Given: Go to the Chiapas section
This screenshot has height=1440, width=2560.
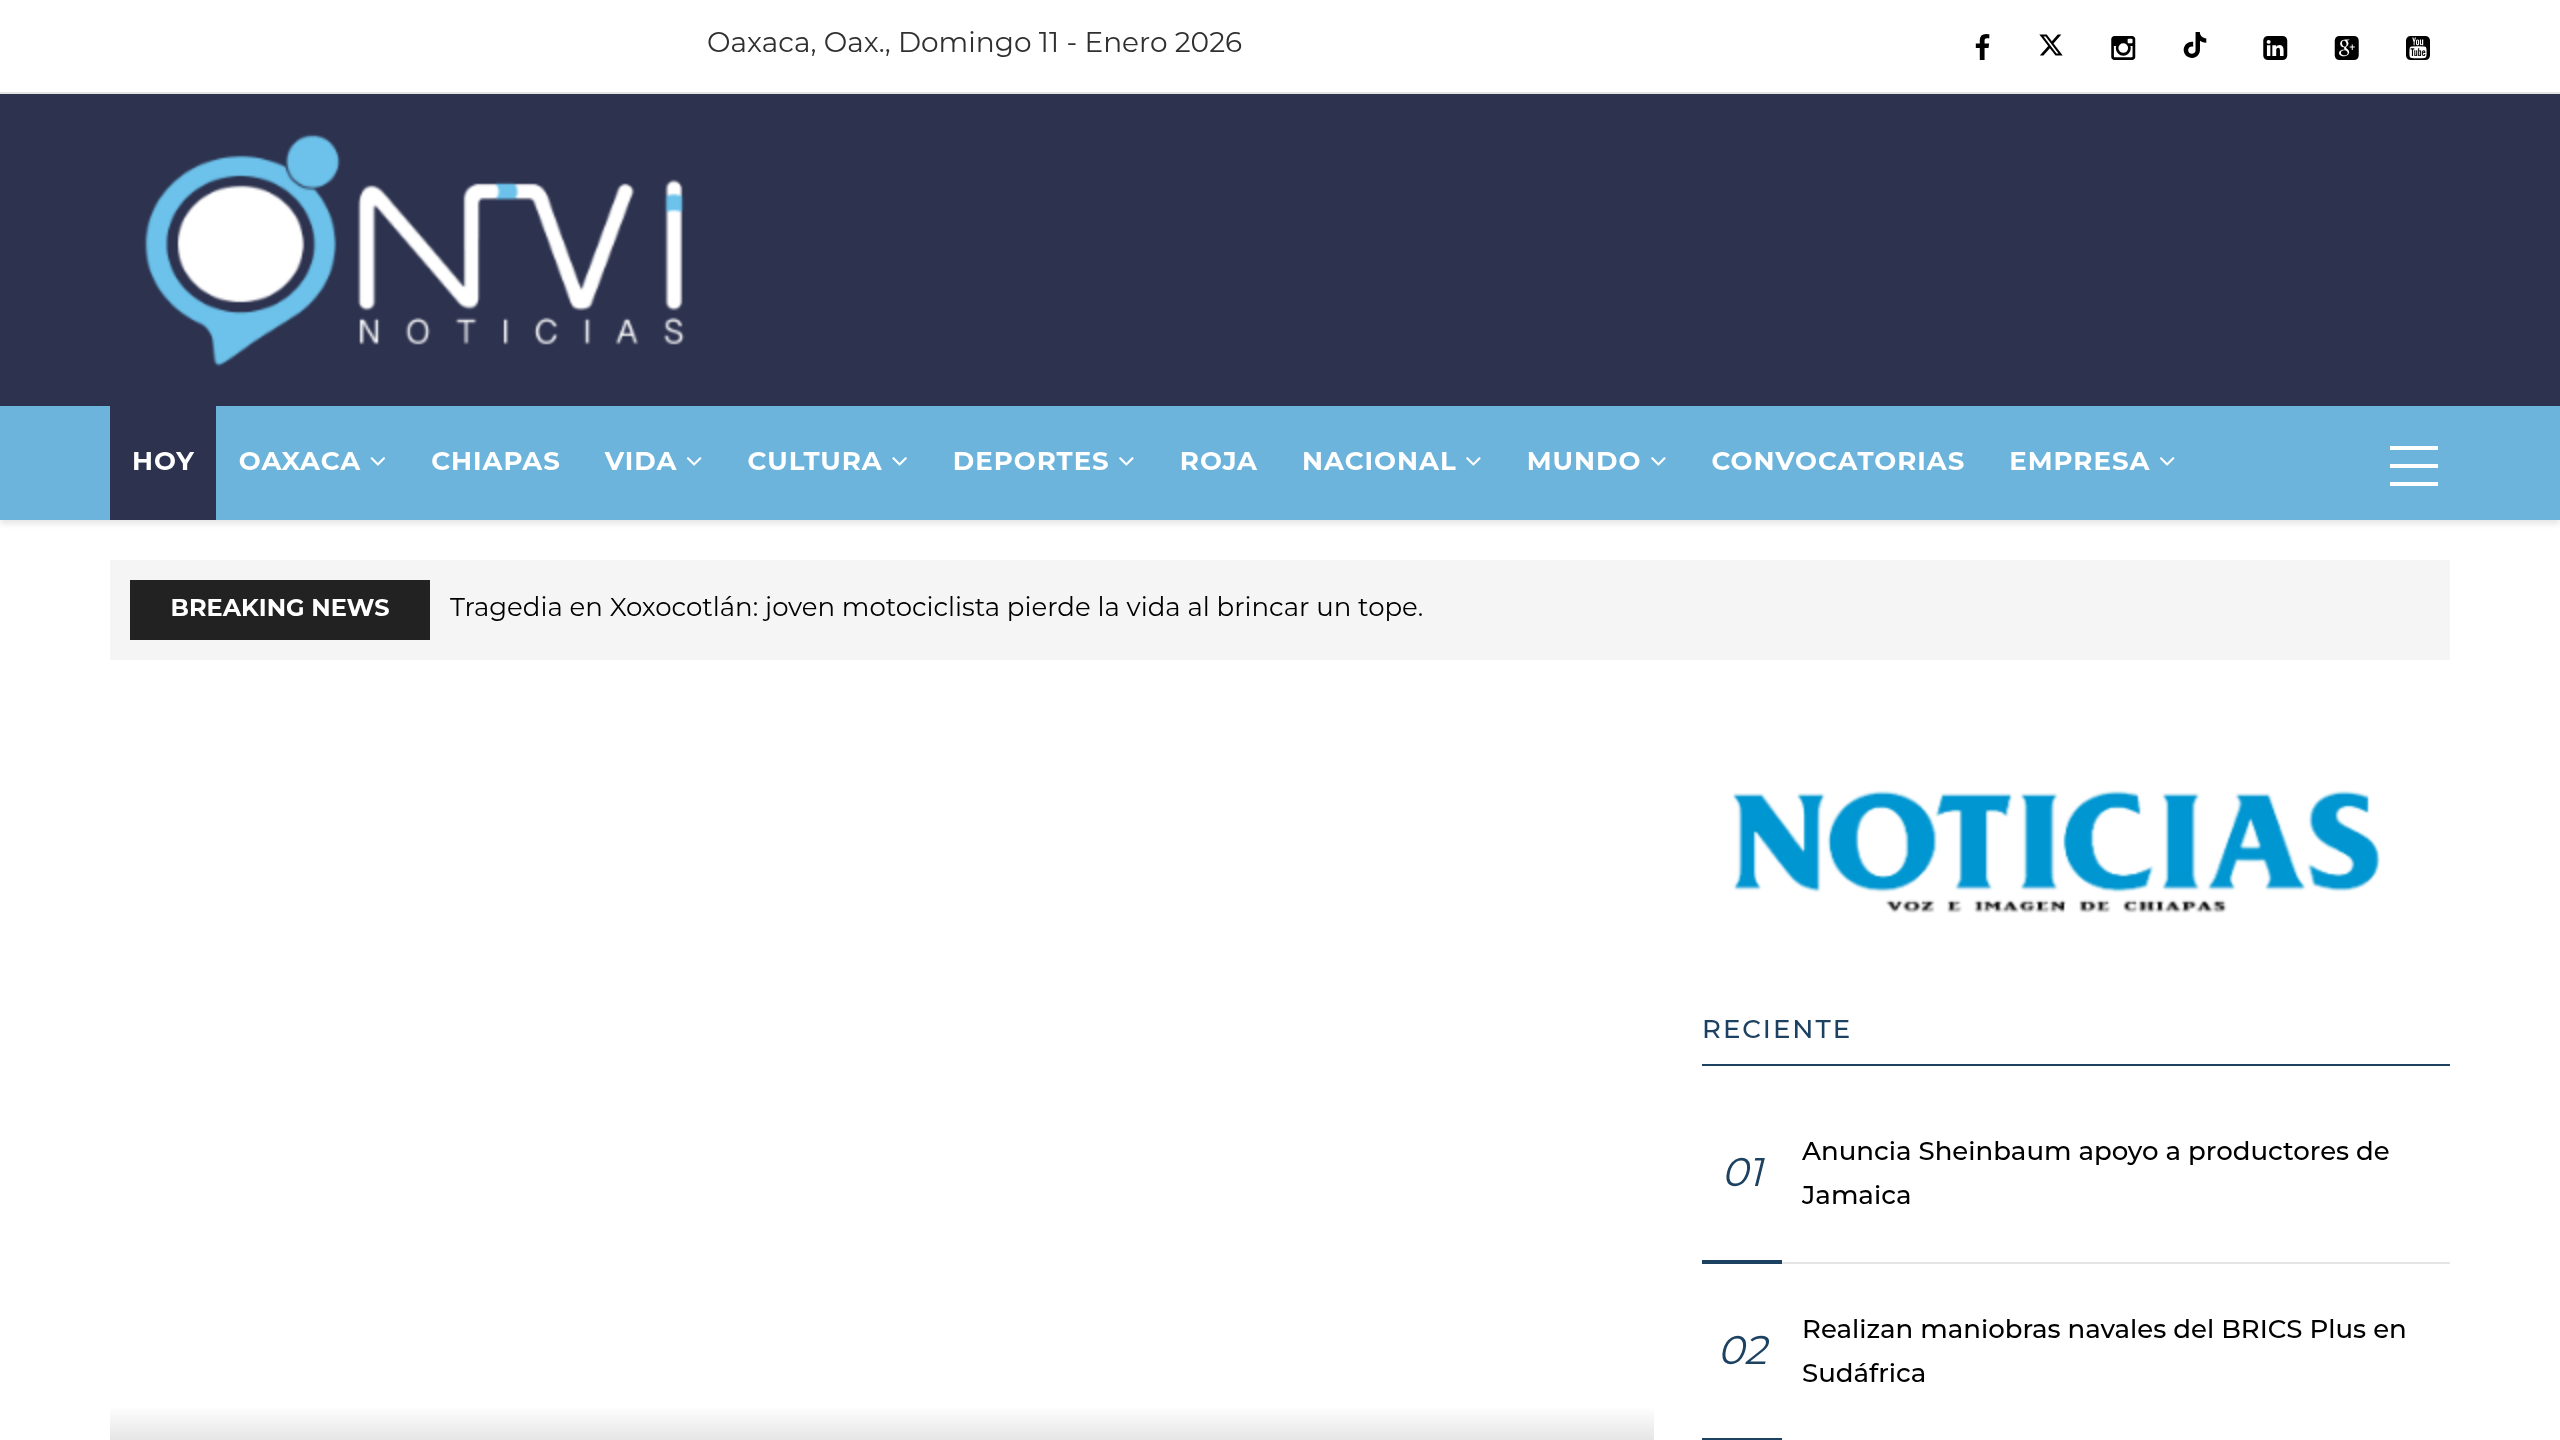Looking at the screenshot, I should coord(495,461).
